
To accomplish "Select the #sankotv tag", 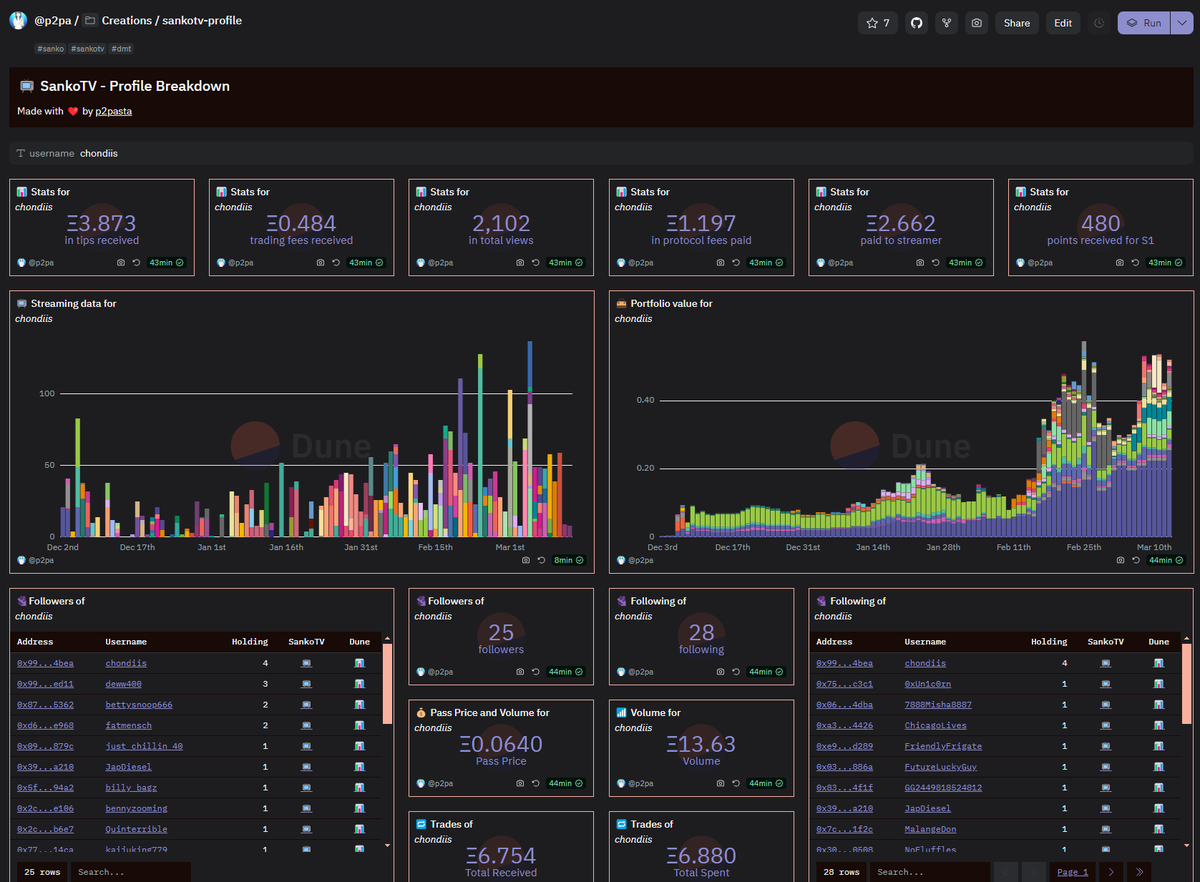I will (86, 48).
